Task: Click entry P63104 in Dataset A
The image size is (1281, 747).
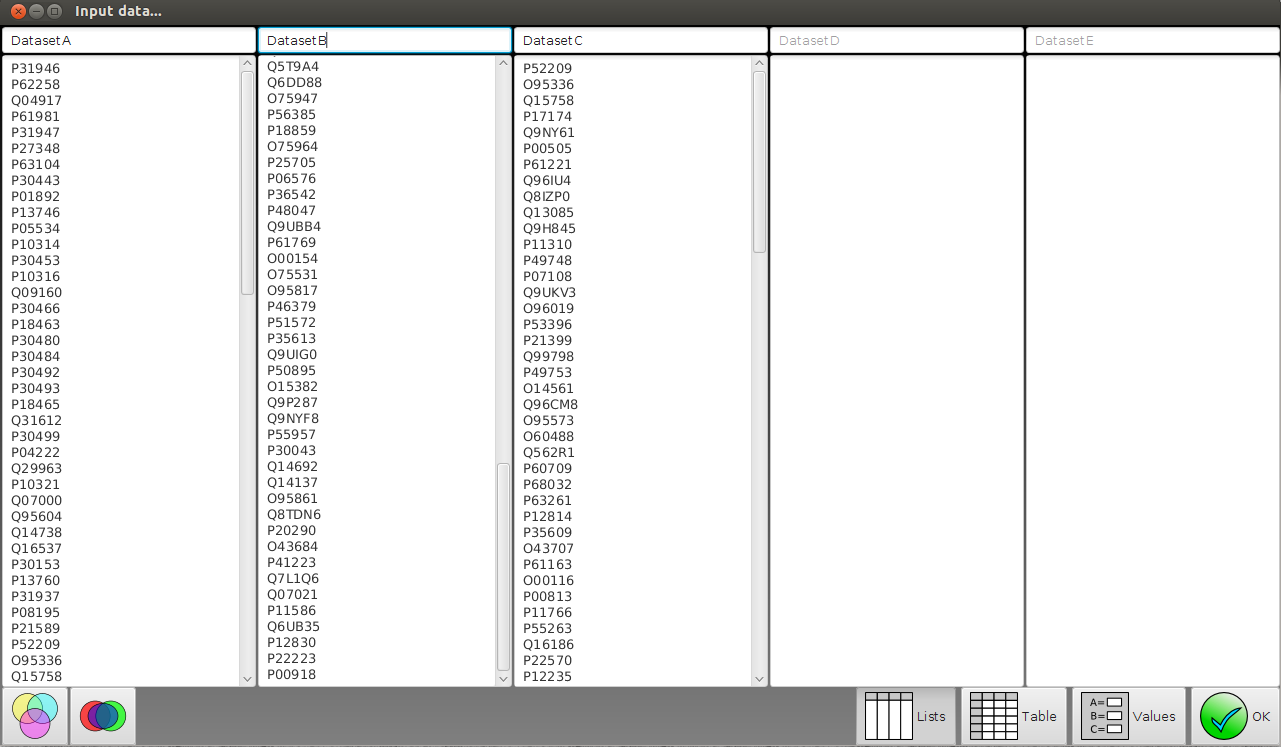Action: (x=36, y=164)
